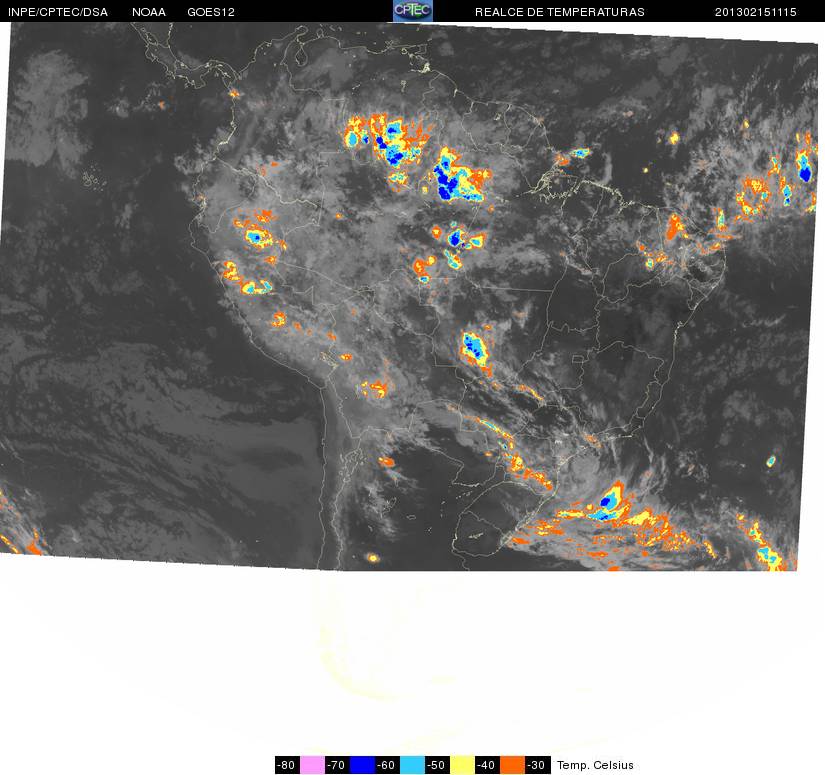Screen dimensions: 825x775
Task: Click the -30 legend value
Action: [x=537, y=765]
